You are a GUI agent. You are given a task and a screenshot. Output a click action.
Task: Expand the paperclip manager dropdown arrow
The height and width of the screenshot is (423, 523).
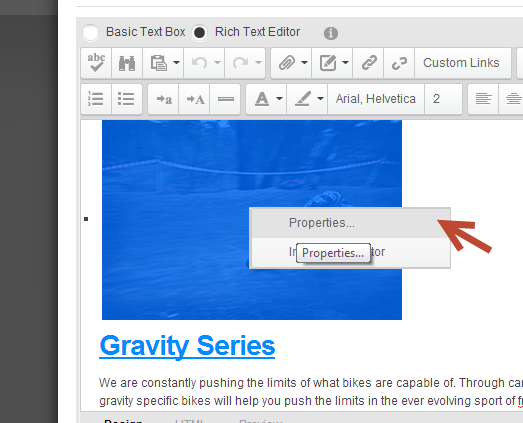pyautogui.click(x=305, y=63)
